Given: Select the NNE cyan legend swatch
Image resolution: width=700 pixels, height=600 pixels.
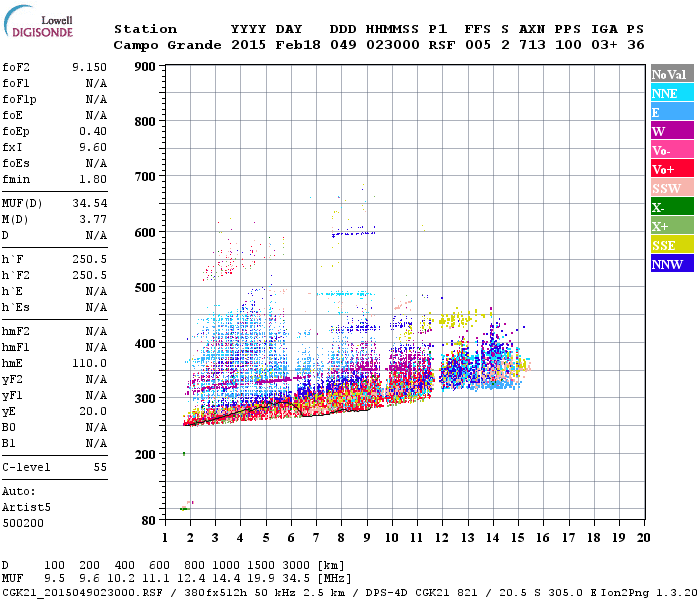Looking at the screenshot, I should (672, 93).
